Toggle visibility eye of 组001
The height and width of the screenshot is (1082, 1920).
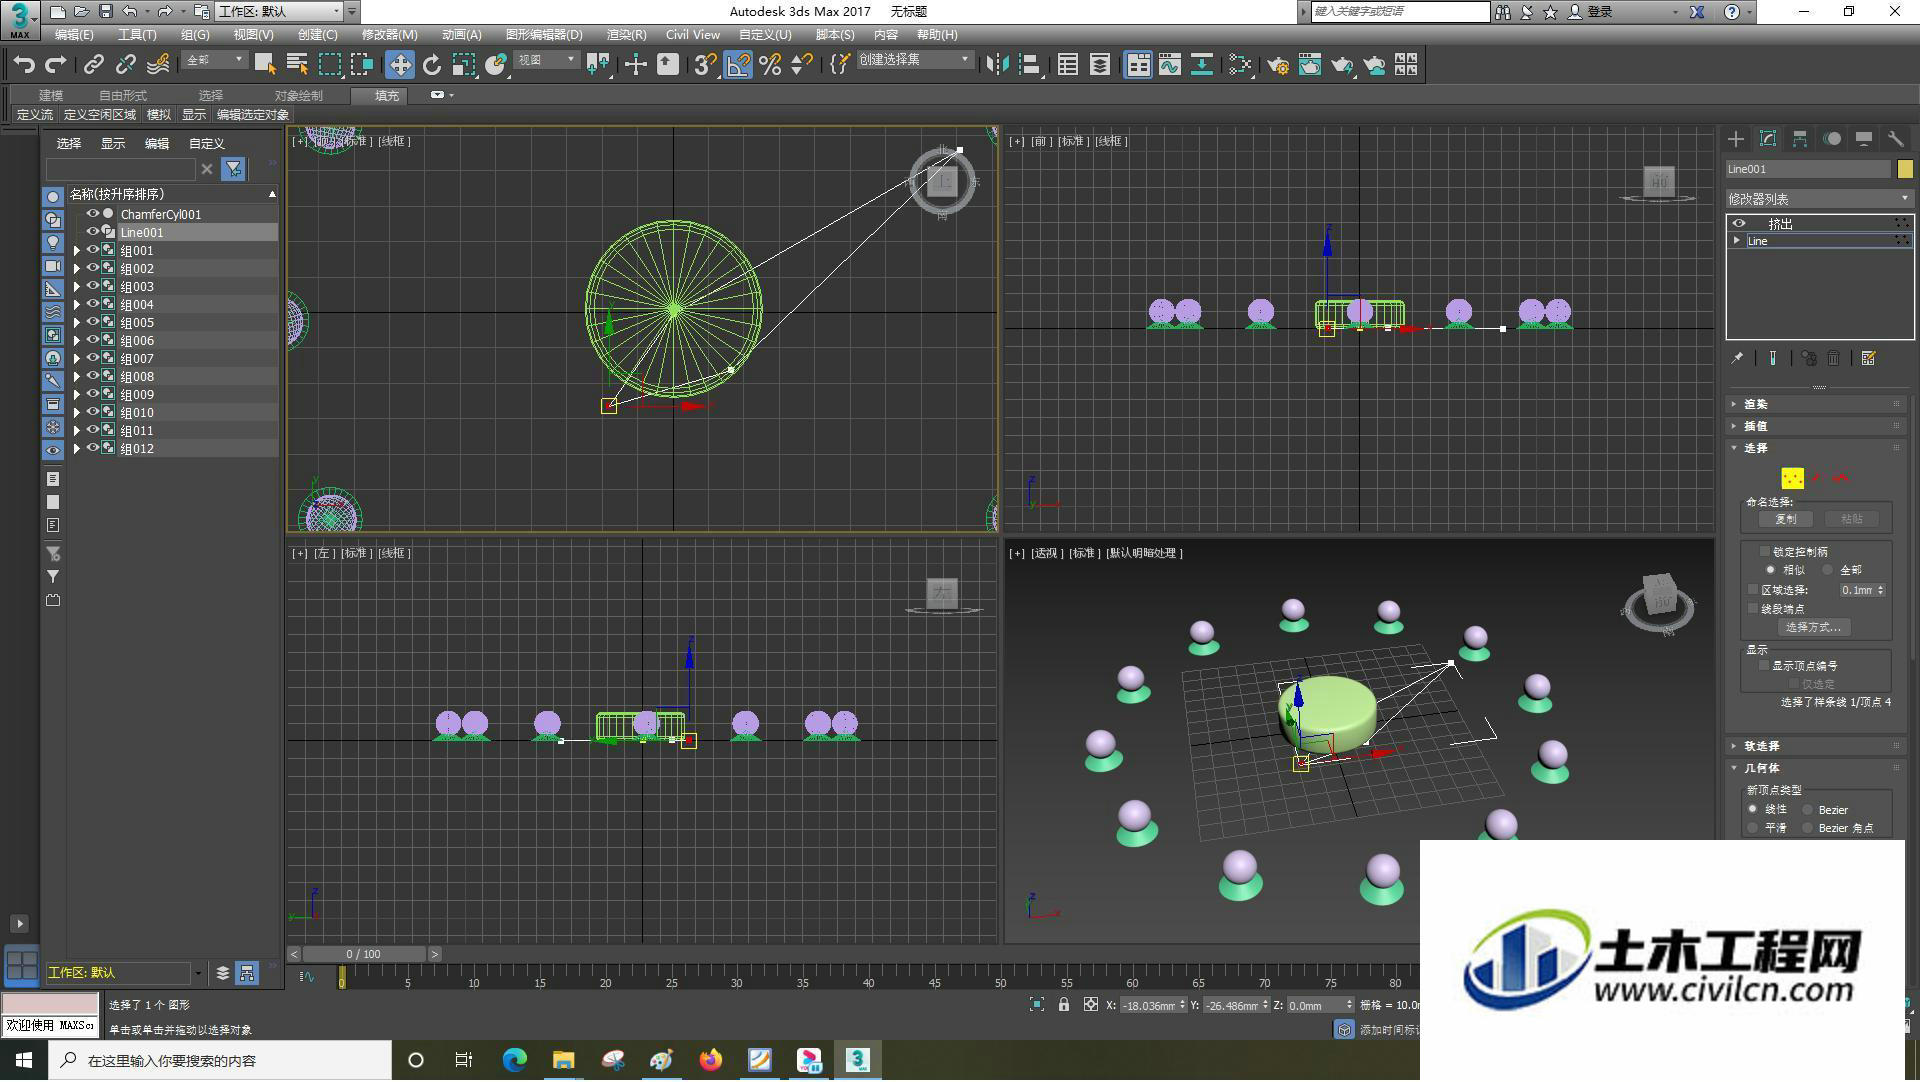93,250
